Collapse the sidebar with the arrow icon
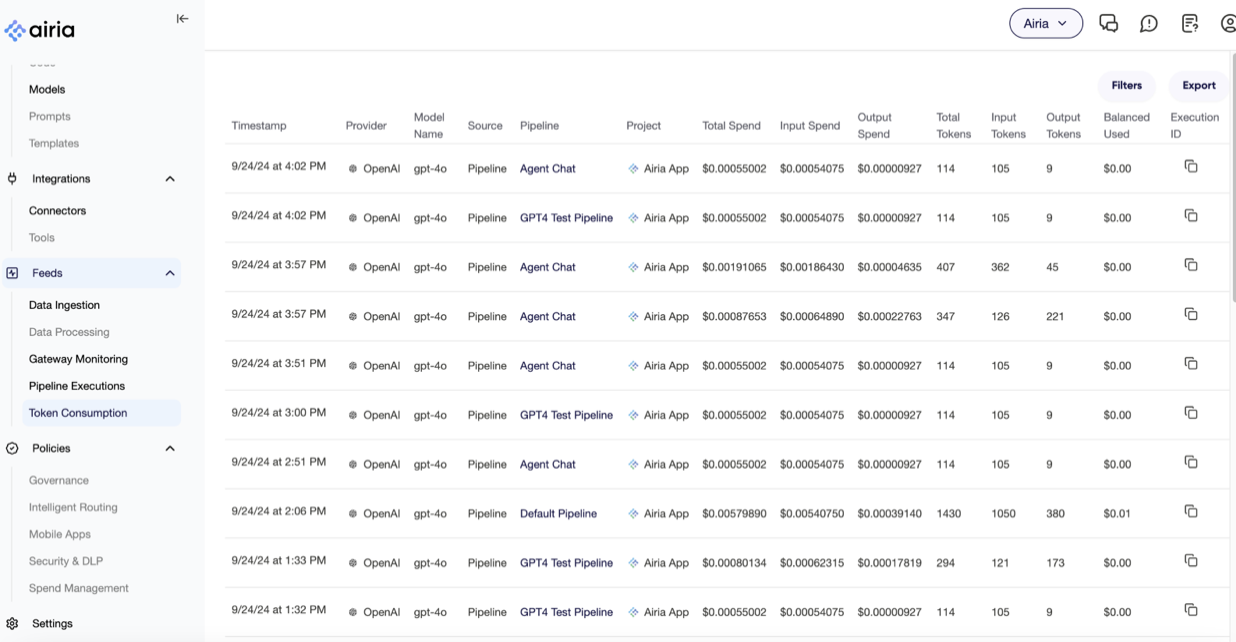1236x642 pixels. [182, 18]
